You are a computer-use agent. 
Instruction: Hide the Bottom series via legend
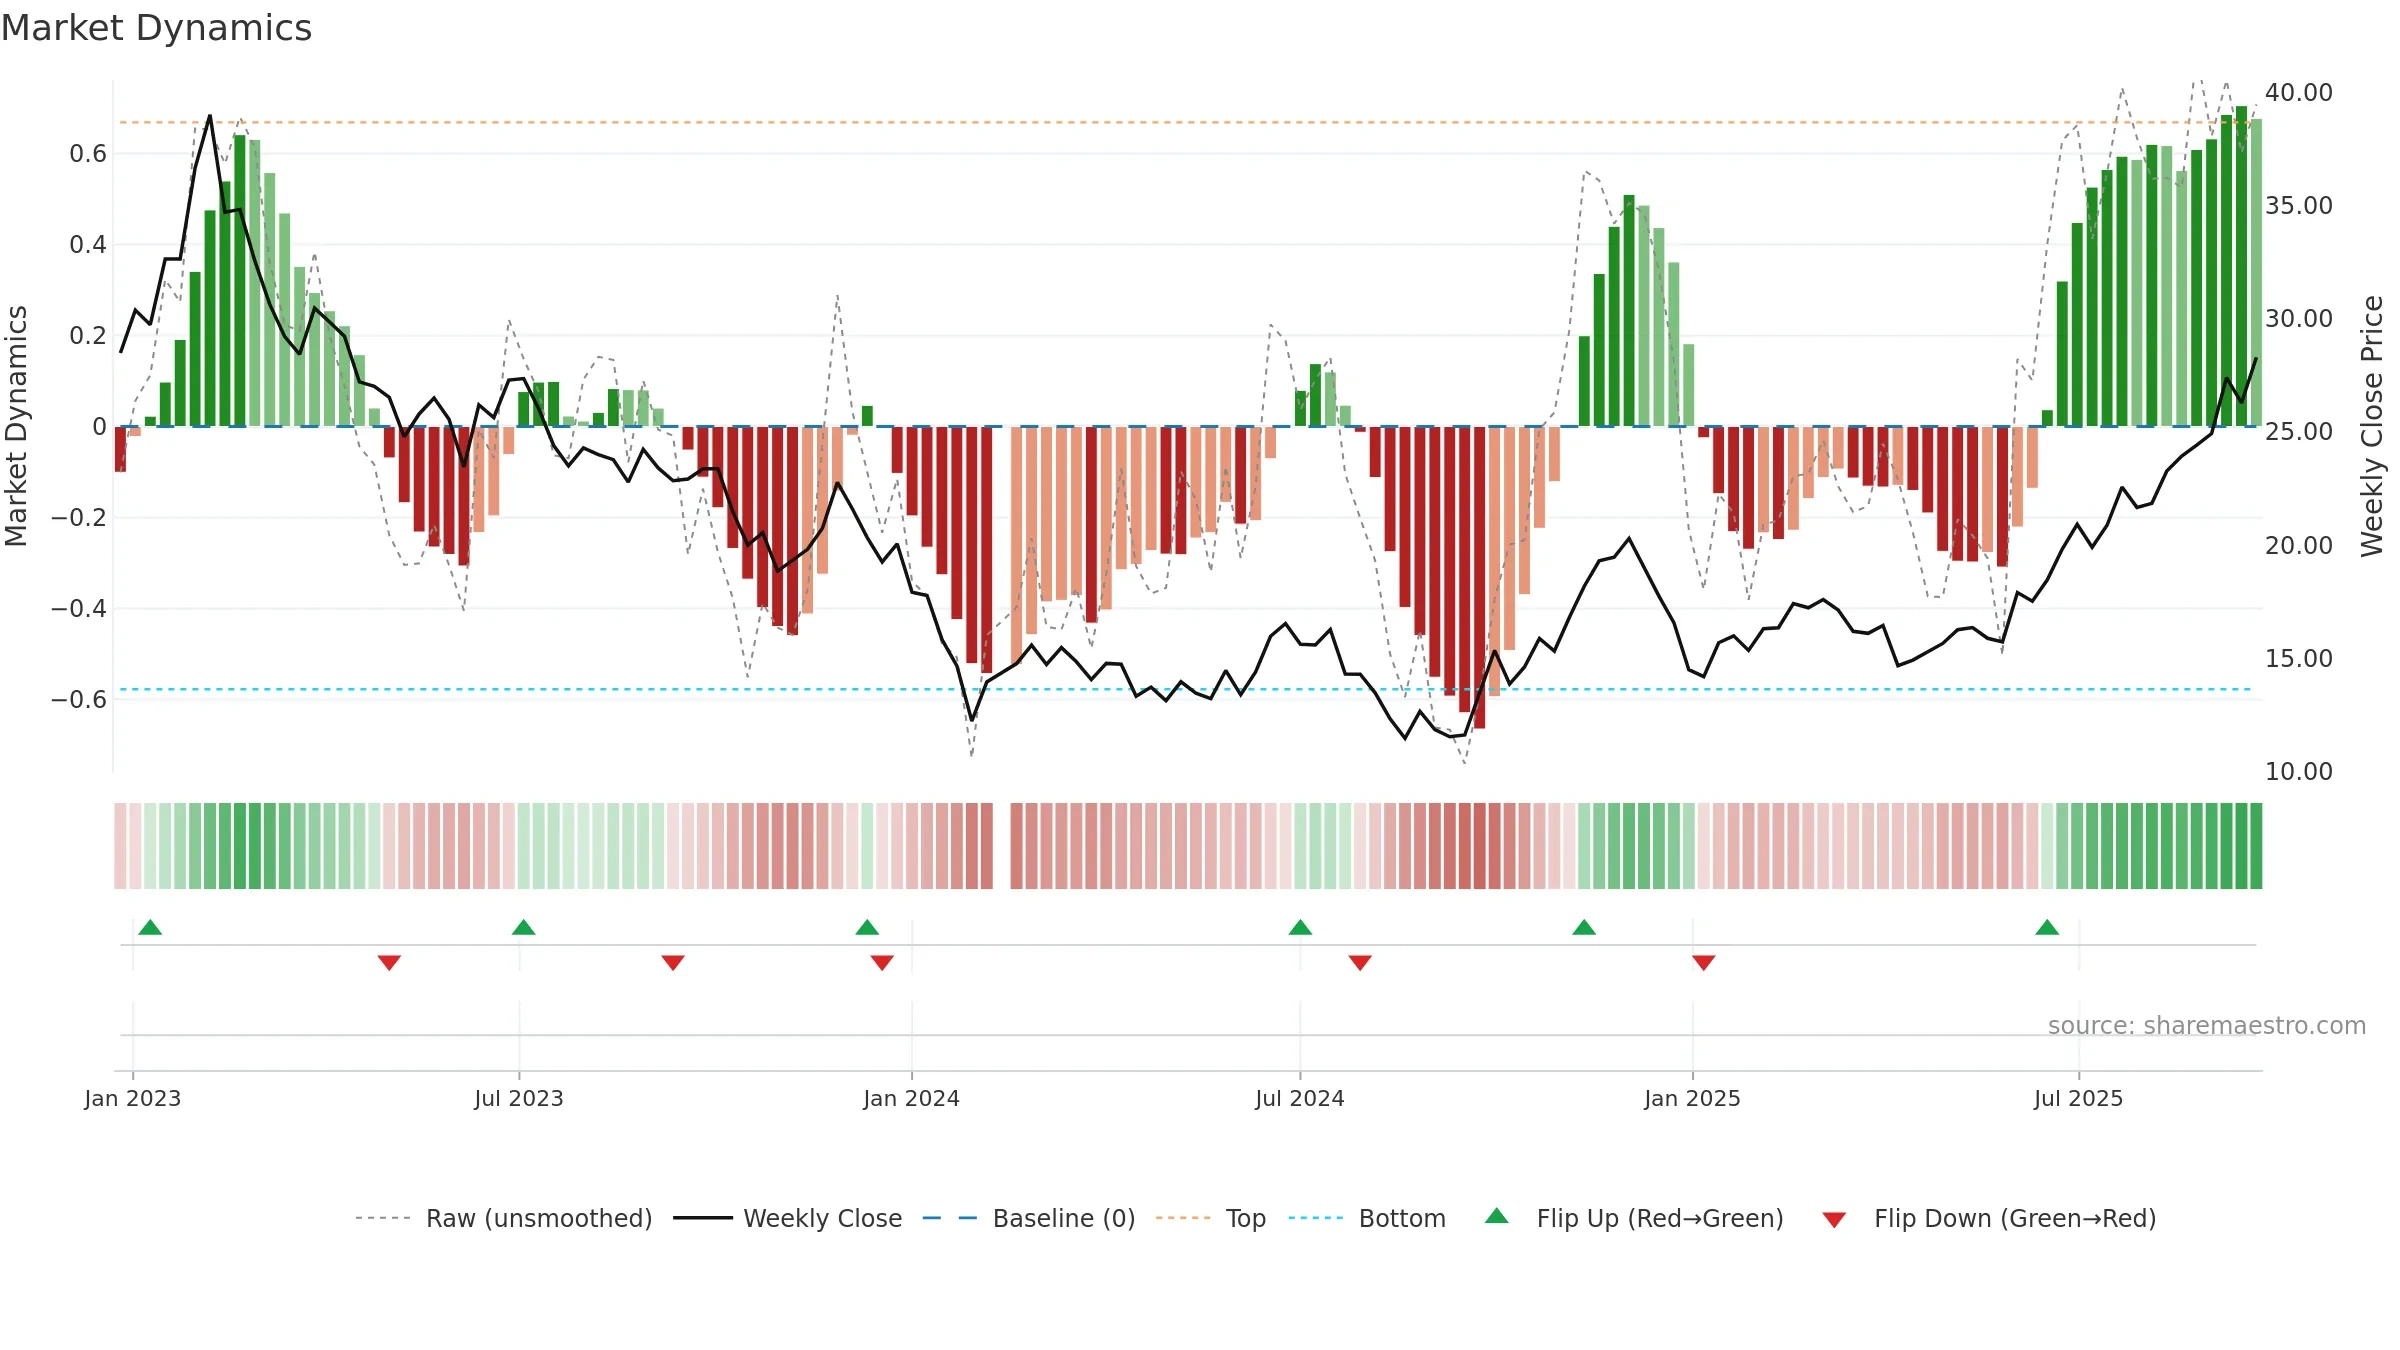coord(1366,1218)
